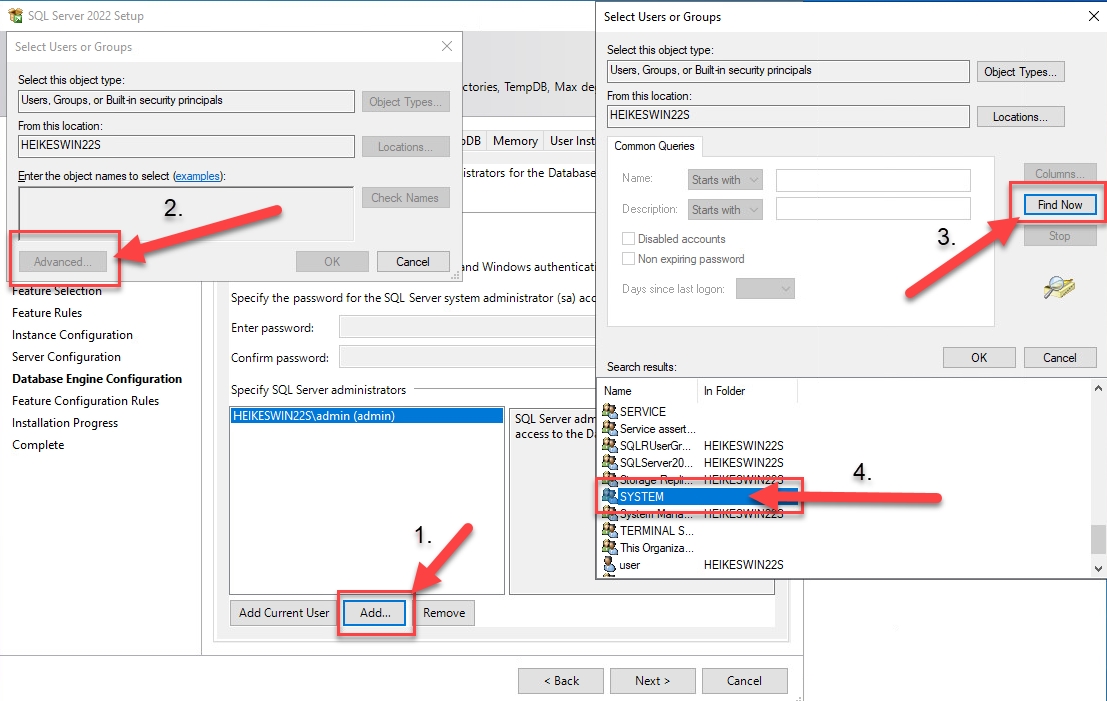Select Server Configuration in setup steps

[66, 357]
